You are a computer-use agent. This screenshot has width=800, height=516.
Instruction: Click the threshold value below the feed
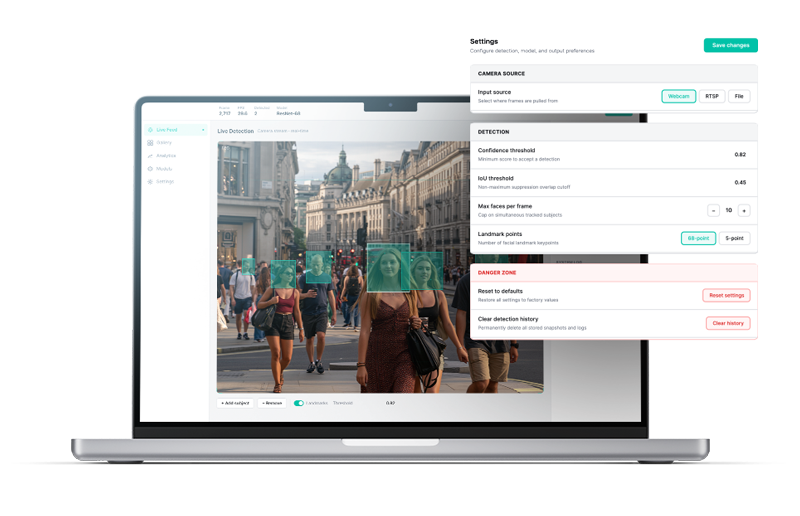(x=390, y=403)
